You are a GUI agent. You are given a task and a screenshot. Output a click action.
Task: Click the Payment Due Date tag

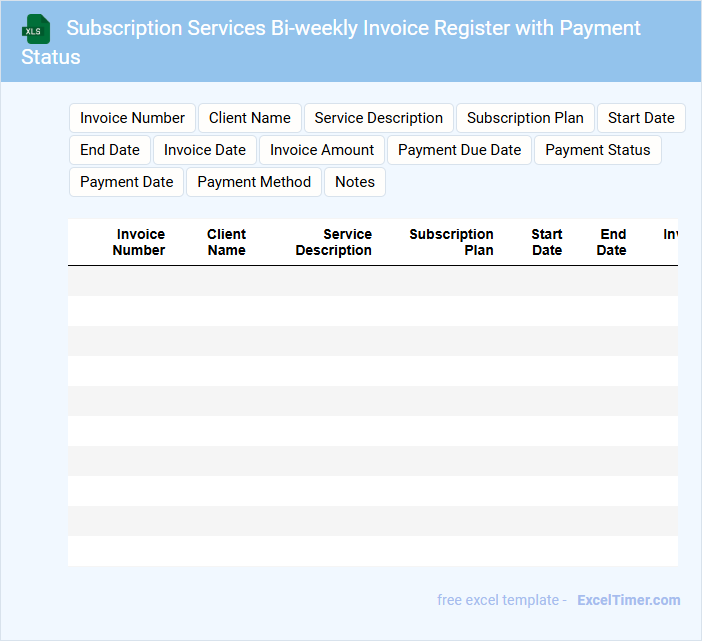click(459, 150)
